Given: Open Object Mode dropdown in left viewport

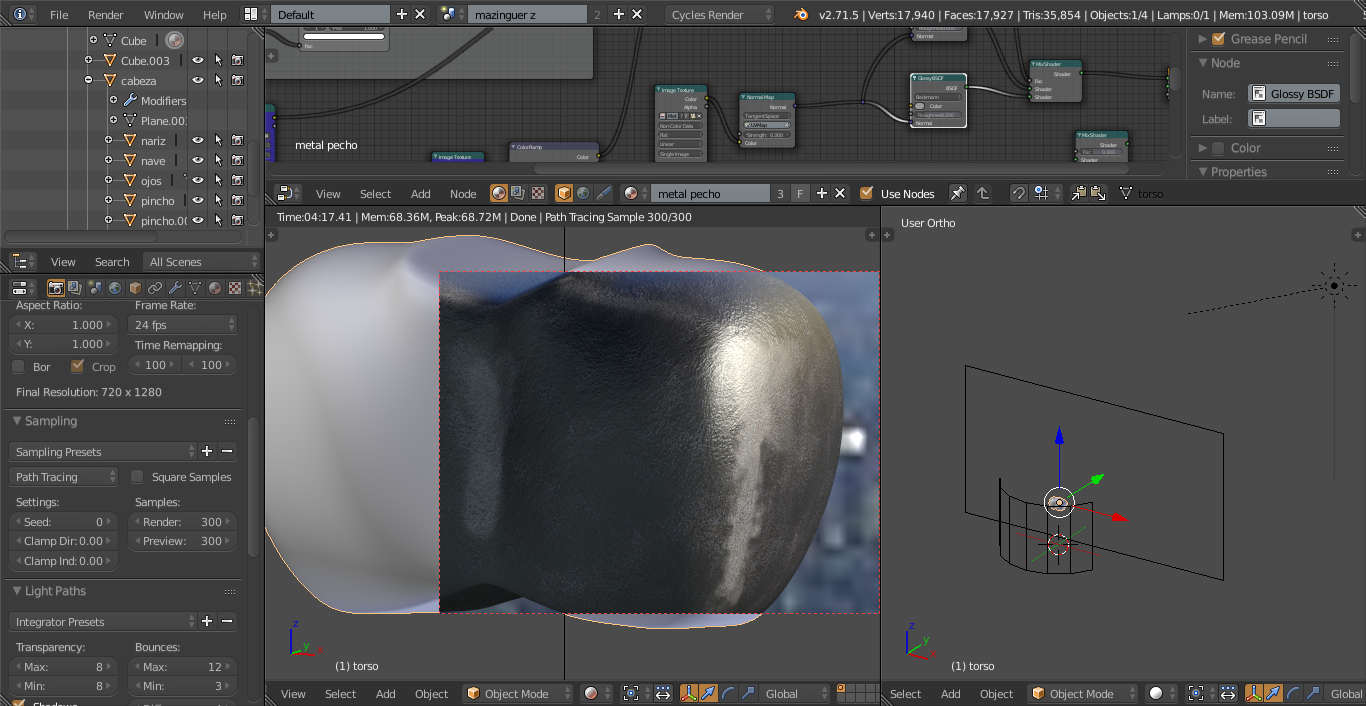Looking at the screenshot, I should [518, 693].
